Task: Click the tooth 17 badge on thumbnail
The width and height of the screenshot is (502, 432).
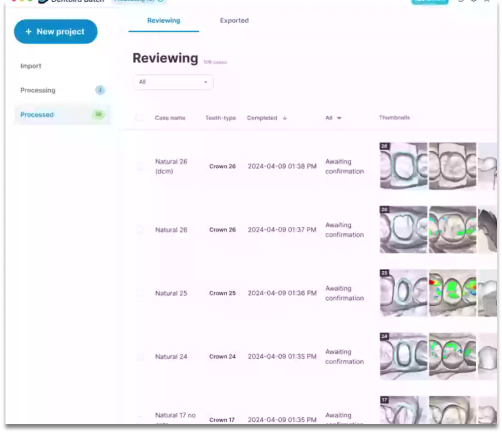Action: (x=385, y=400)
